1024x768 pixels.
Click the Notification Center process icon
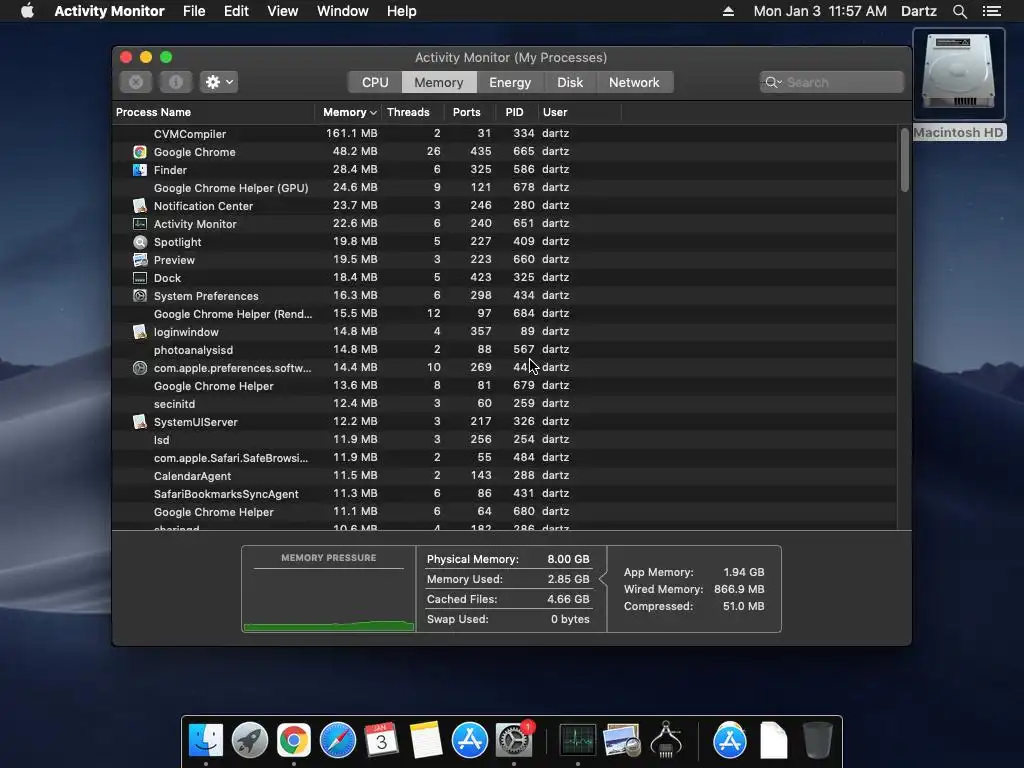tap(140, 206)
